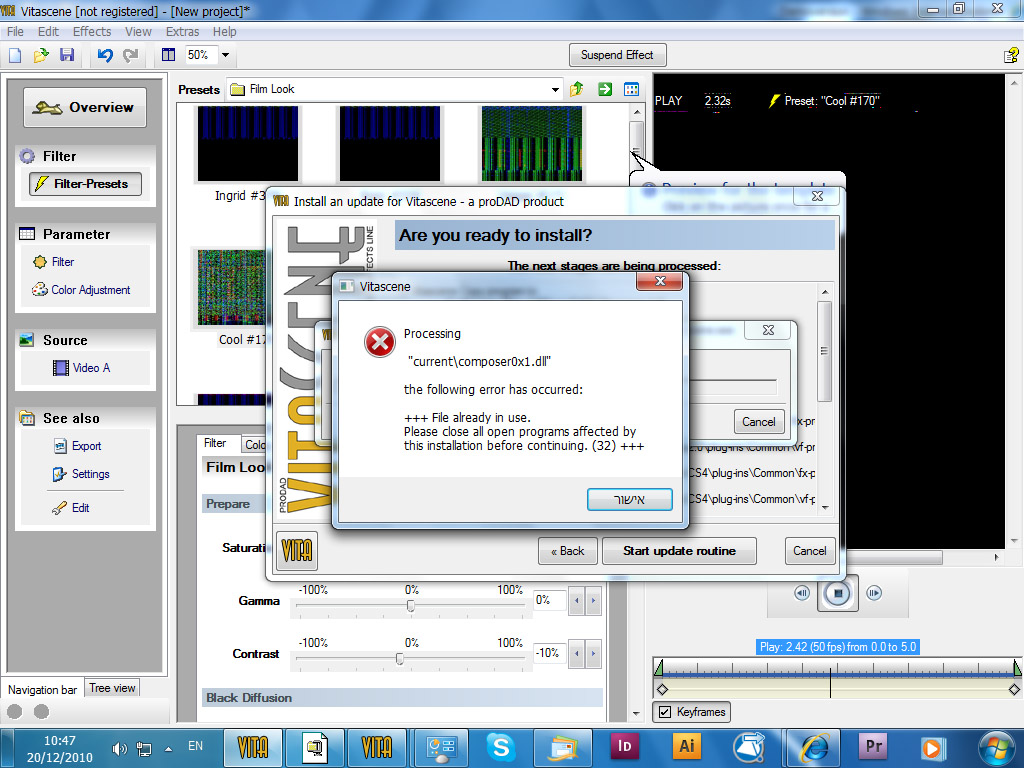
Task: Select Video A source
Action: pos(82,368)
